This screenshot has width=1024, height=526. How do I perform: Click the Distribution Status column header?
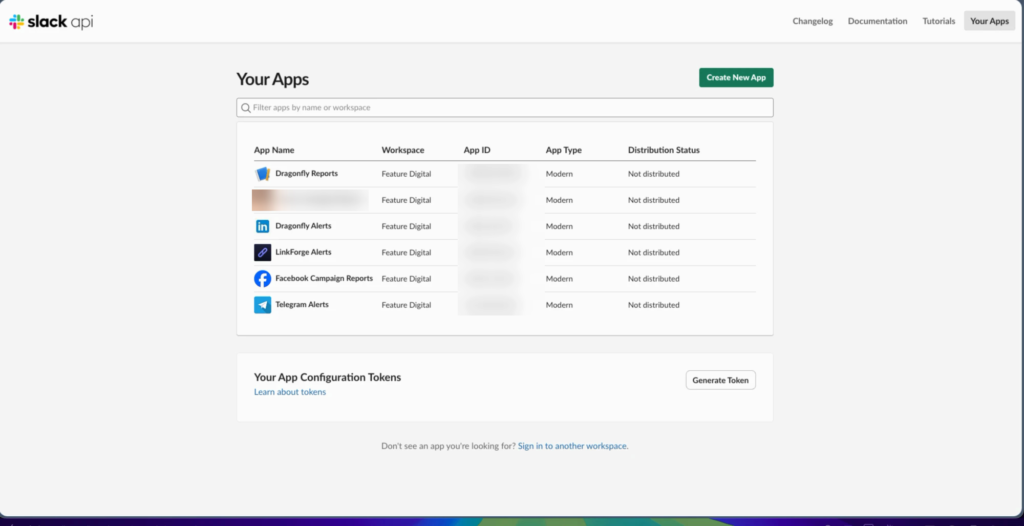click(664, 150)
